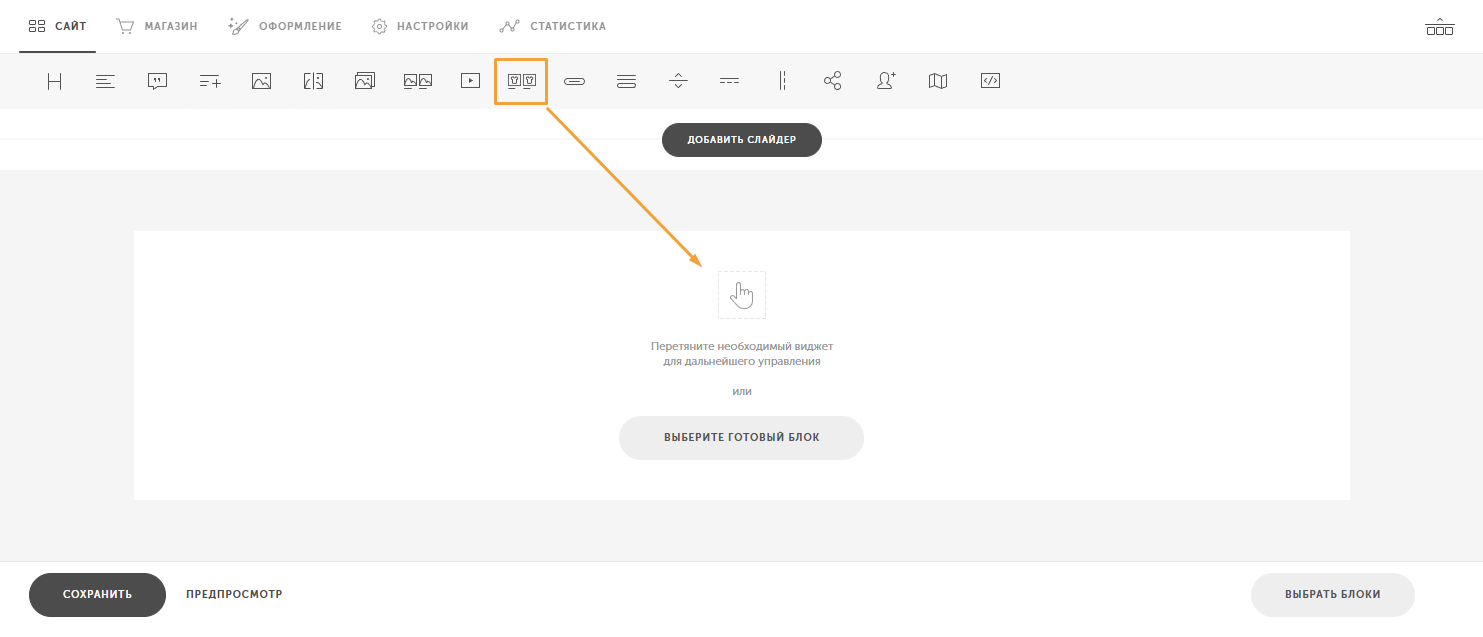This screenshot has height=637, width=1483.
Task: Click the hand drop-zone placeholder
Action: [742, 295]
